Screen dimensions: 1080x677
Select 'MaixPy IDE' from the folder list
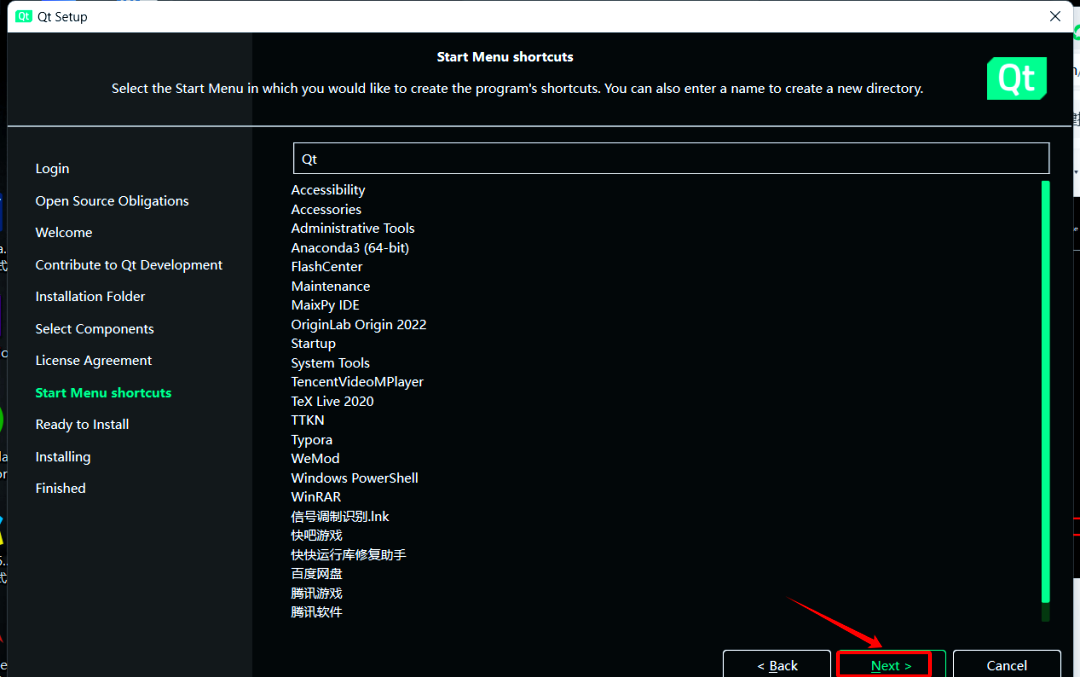326,304
